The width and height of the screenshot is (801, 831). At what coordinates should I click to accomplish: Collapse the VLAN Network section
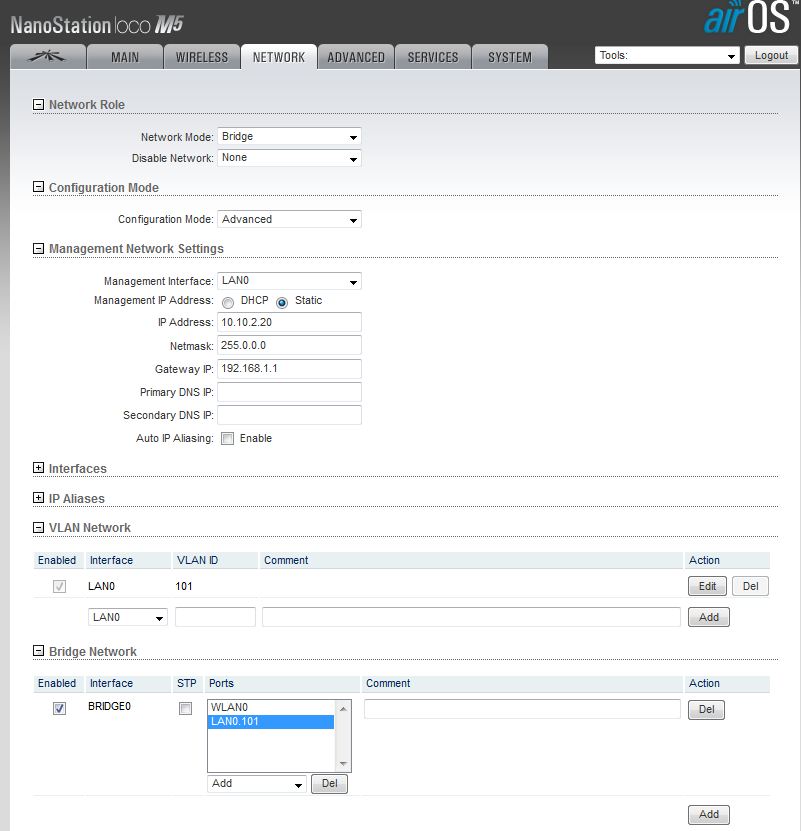tap(38, 527)
